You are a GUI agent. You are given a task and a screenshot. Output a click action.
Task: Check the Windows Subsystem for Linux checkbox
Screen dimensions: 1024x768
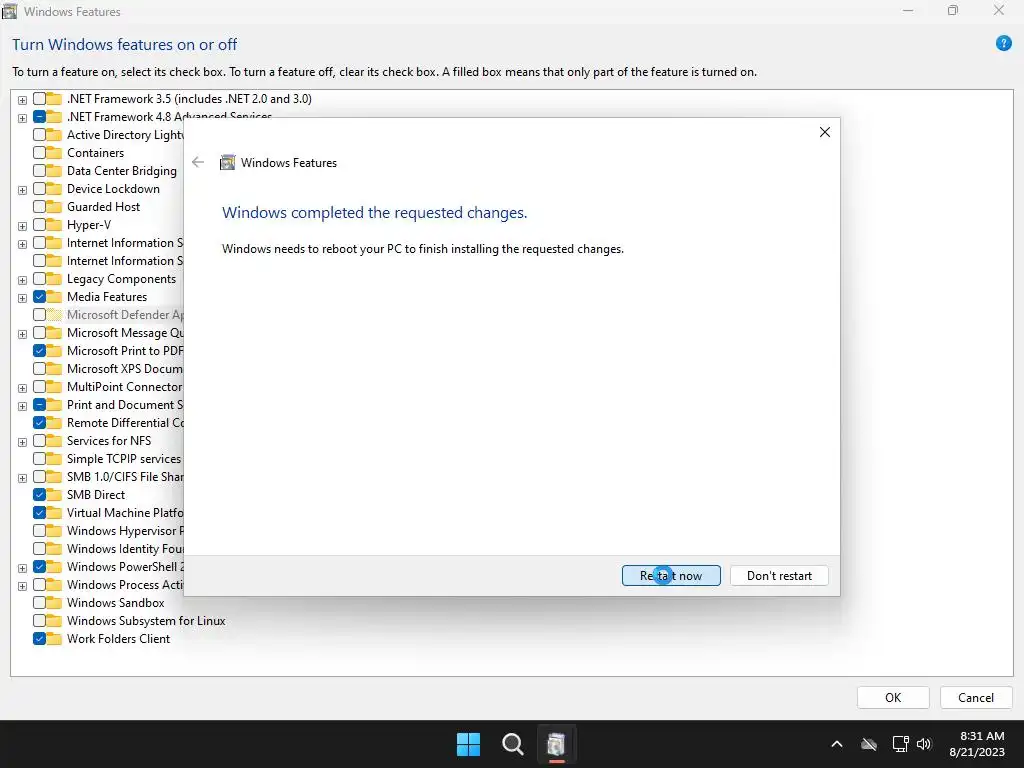pos(39,620)
